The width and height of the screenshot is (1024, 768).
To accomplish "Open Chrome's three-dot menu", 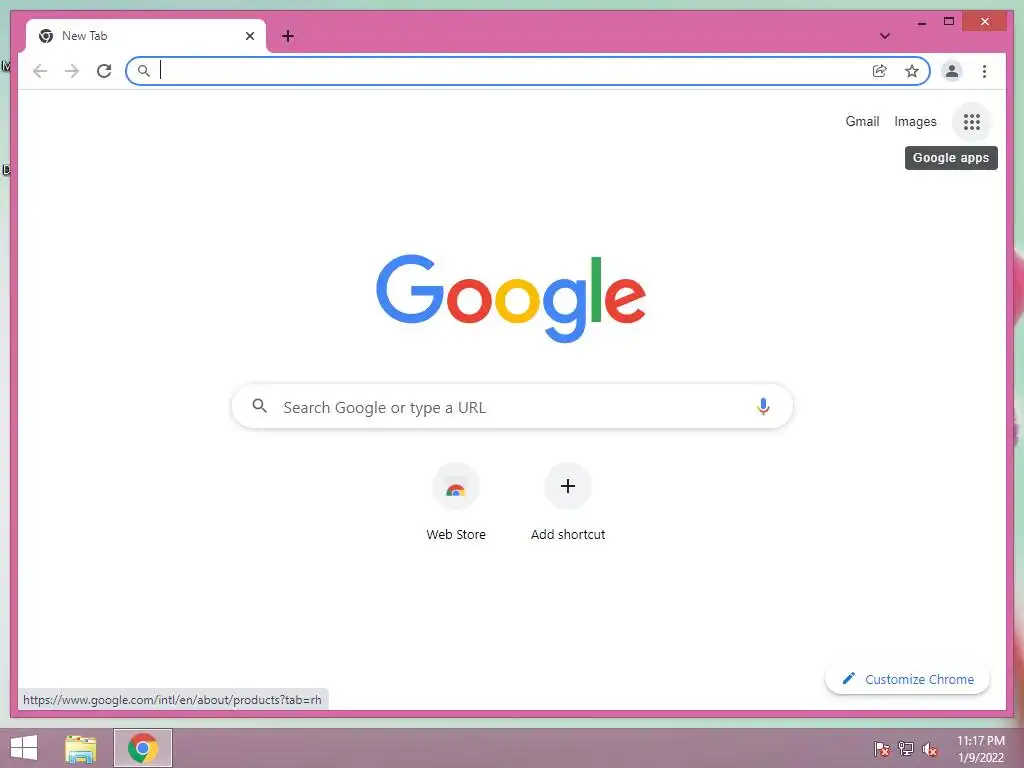I will point(984,71).
